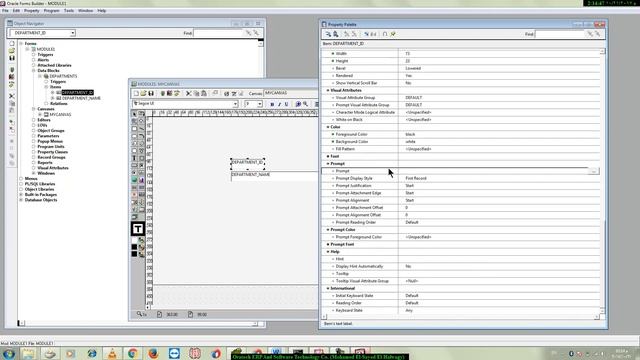
Task: Select MYCANVAS in the Object Navigator
Action: (x=60, y=115)
